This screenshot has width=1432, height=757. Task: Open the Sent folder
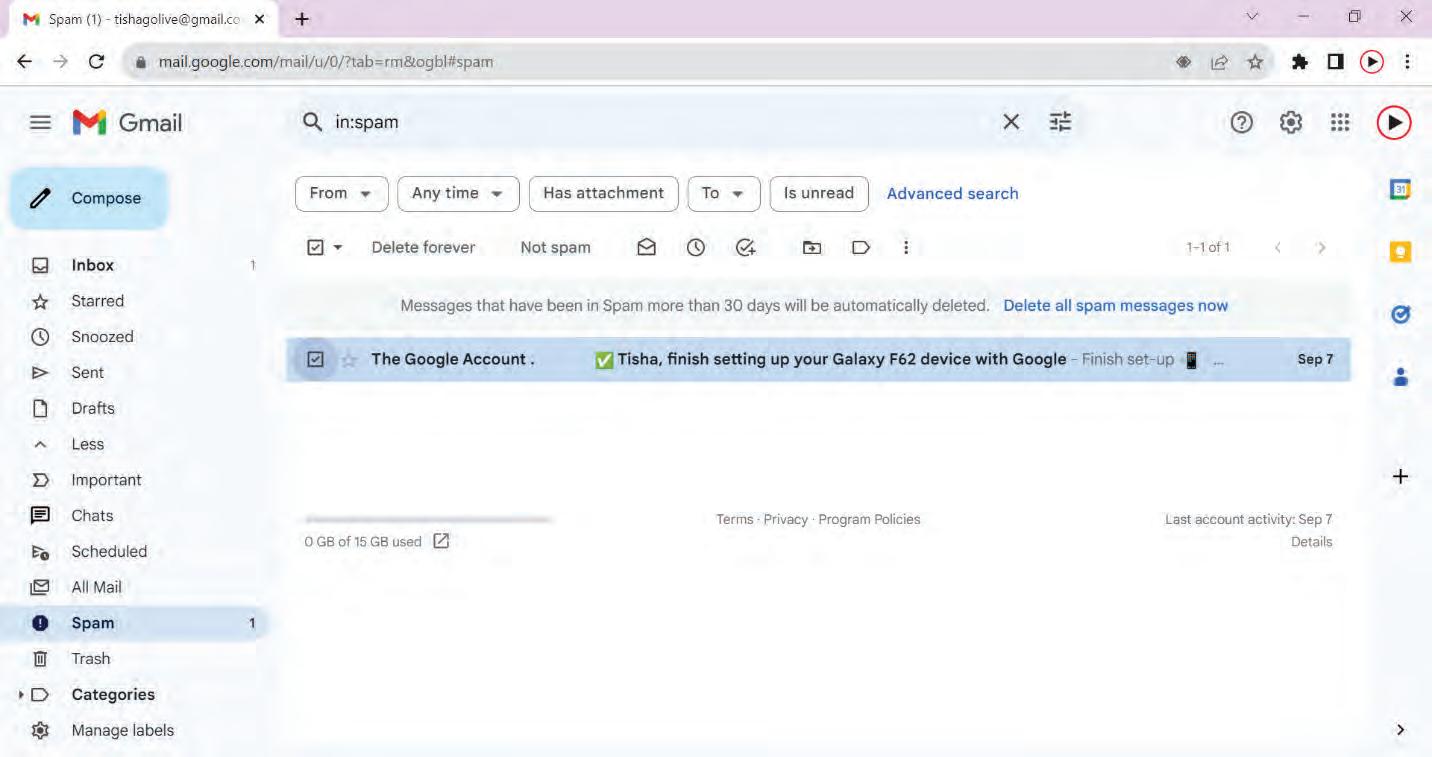coord(87,373)
